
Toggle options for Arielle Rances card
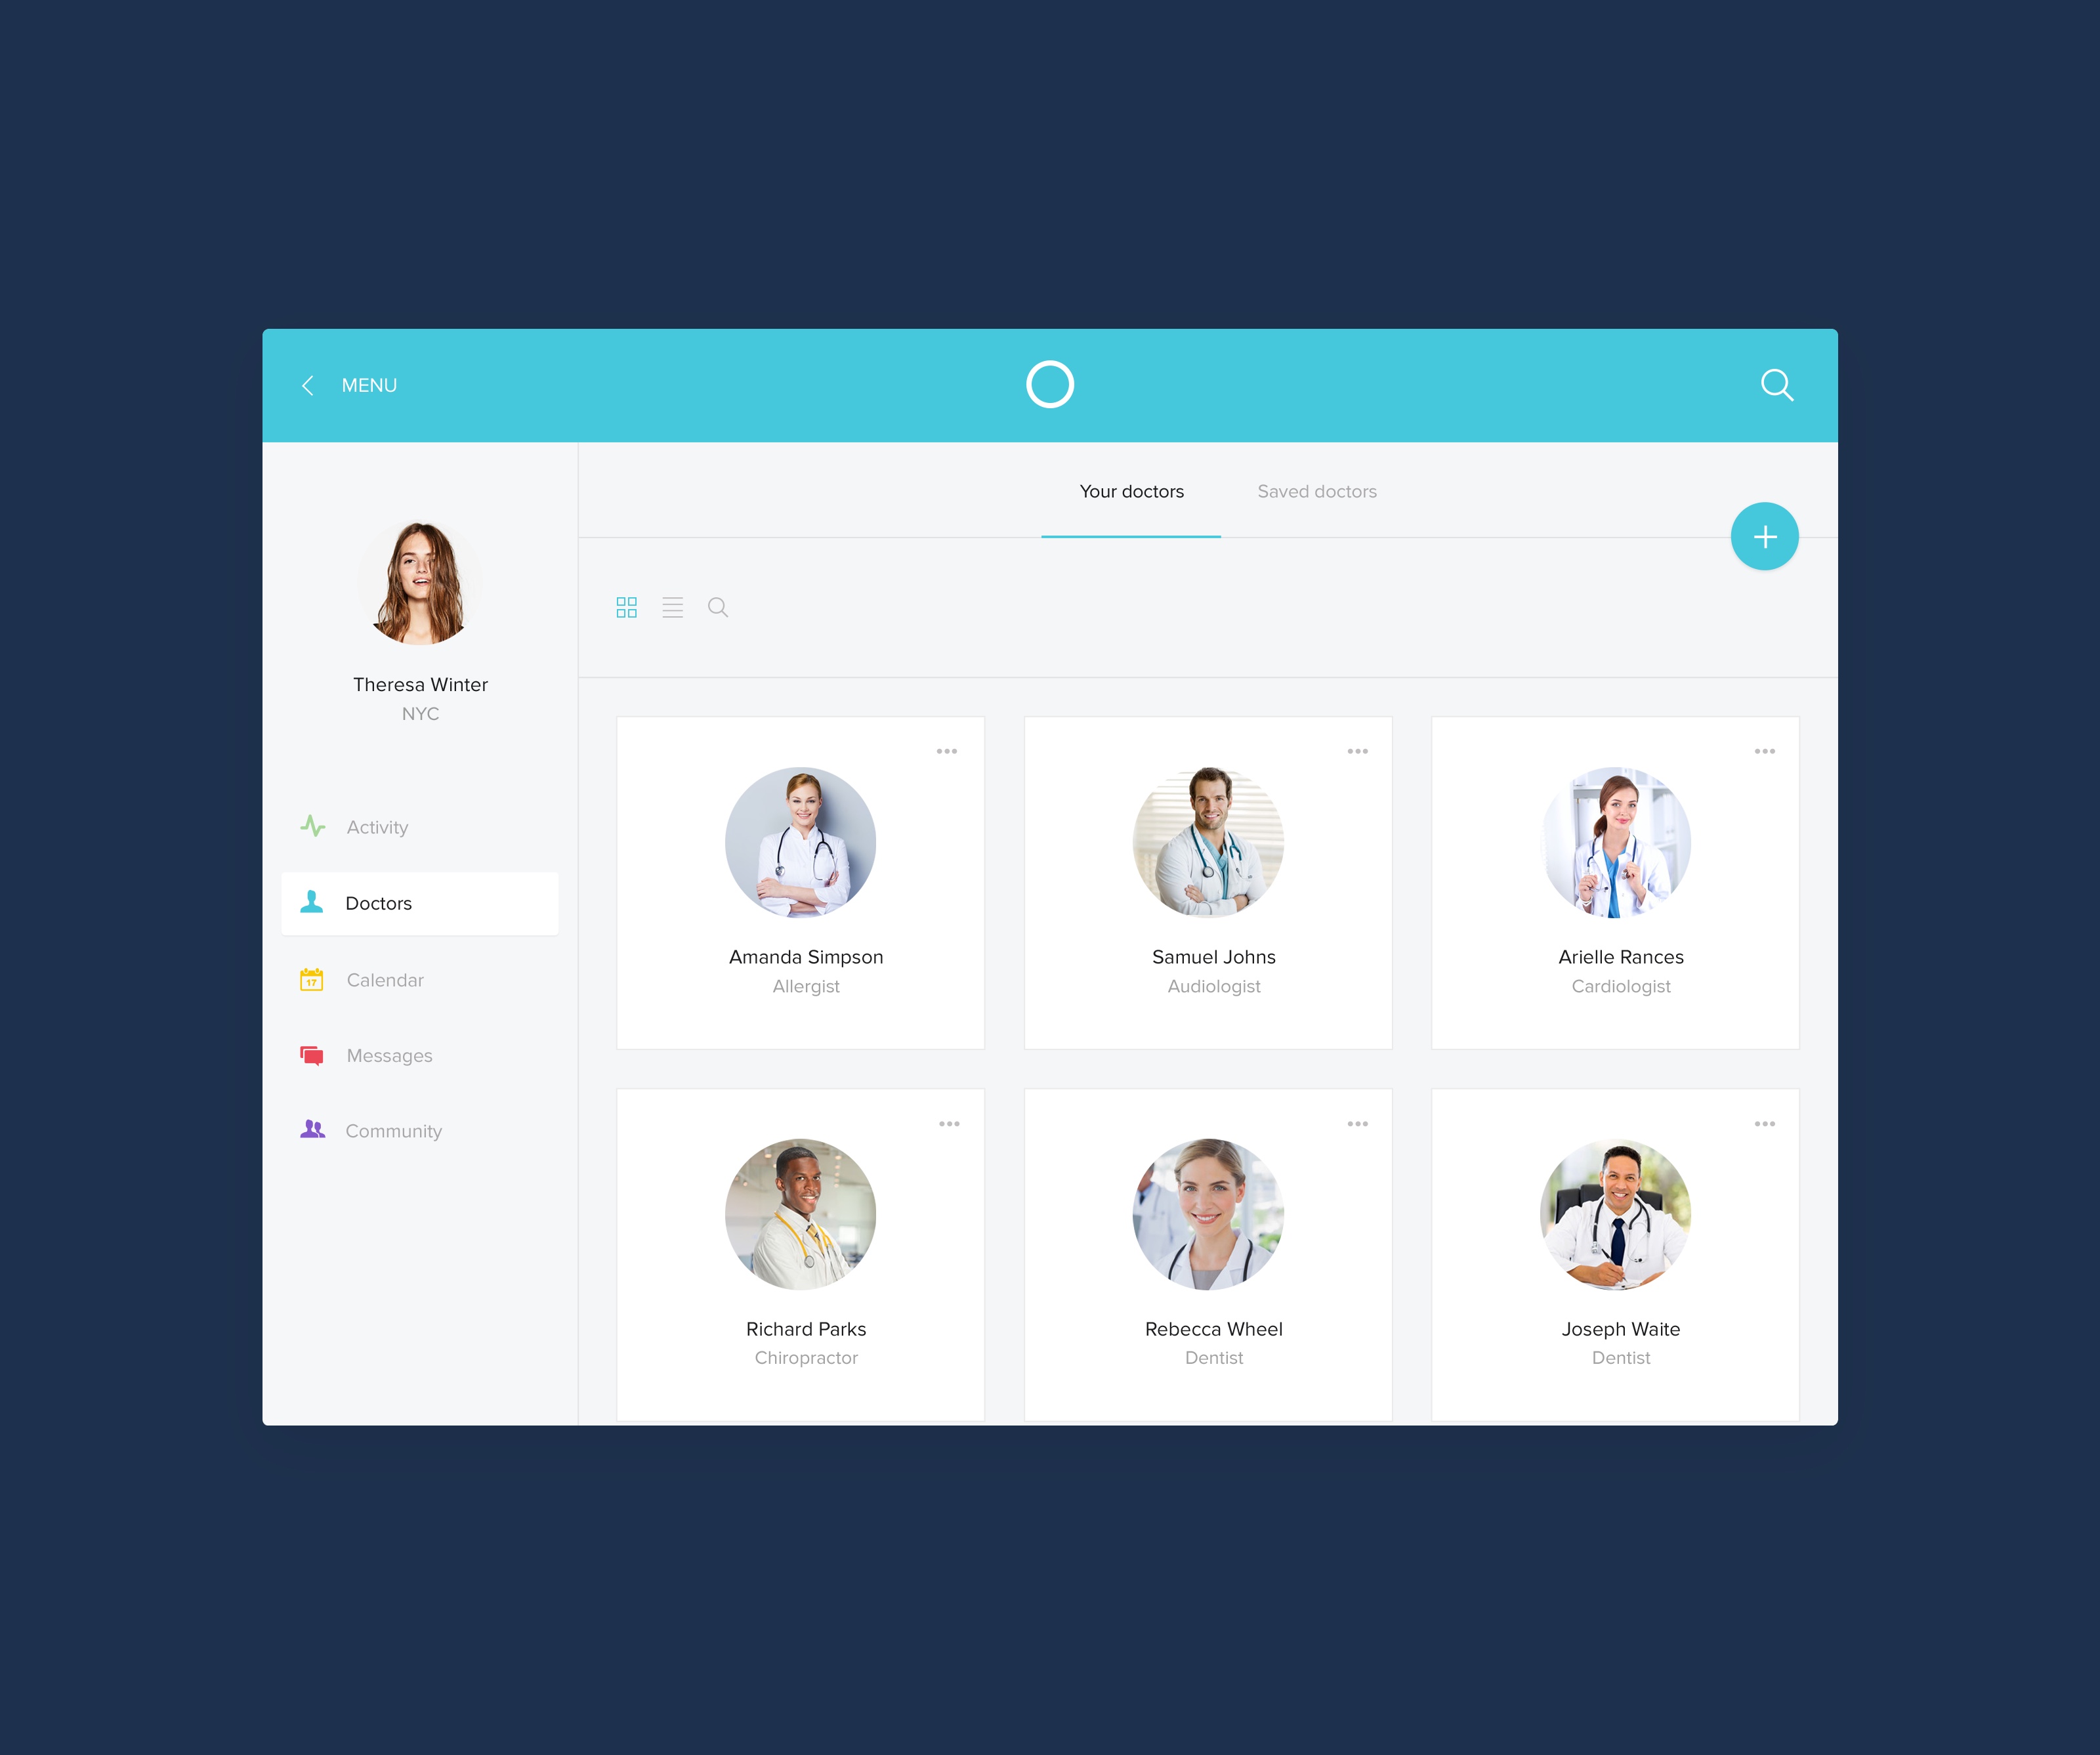point(1765,752)
